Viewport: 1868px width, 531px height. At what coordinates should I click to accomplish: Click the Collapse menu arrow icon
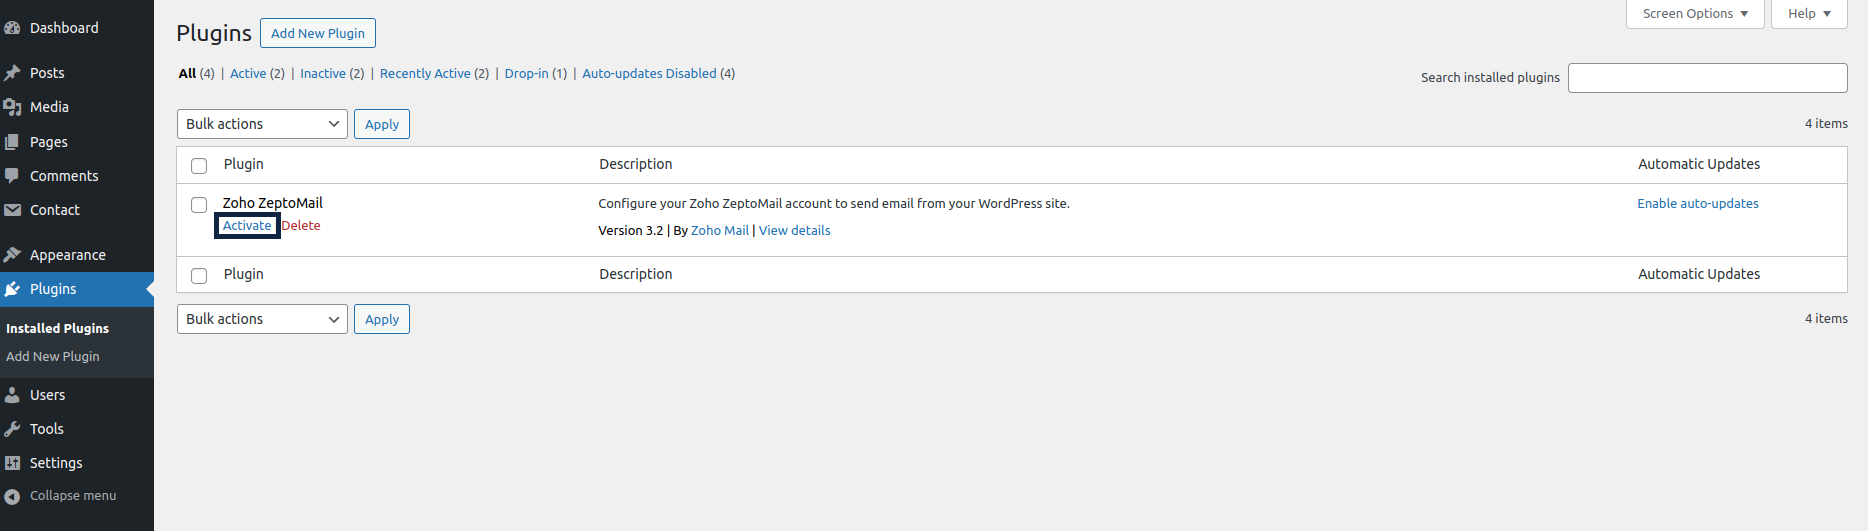pos(12,496)
